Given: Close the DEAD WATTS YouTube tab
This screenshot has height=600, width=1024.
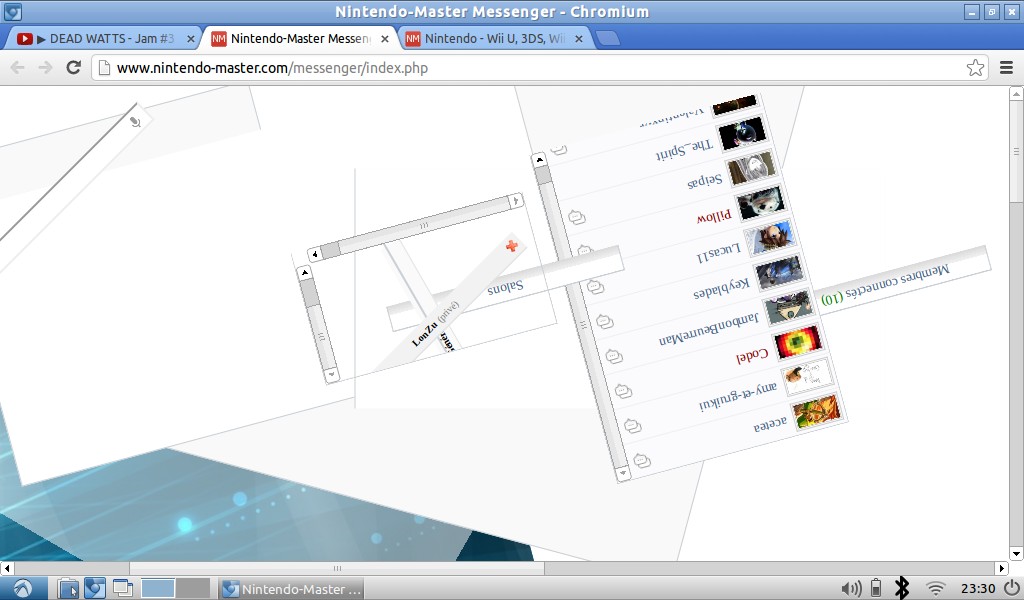Looking at the screenshot, I should [191, 39].
